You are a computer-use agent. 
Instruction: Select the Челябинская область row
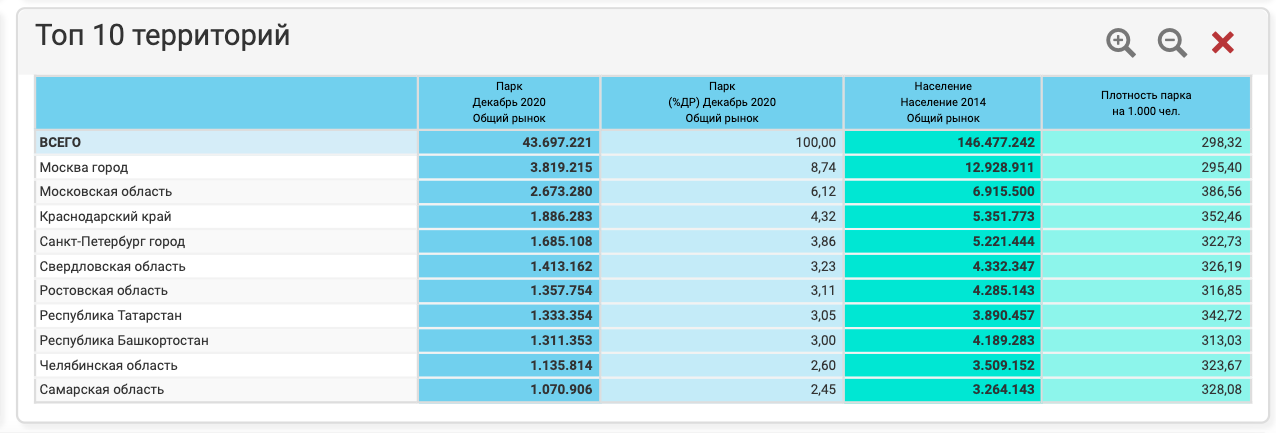point(108,366)
